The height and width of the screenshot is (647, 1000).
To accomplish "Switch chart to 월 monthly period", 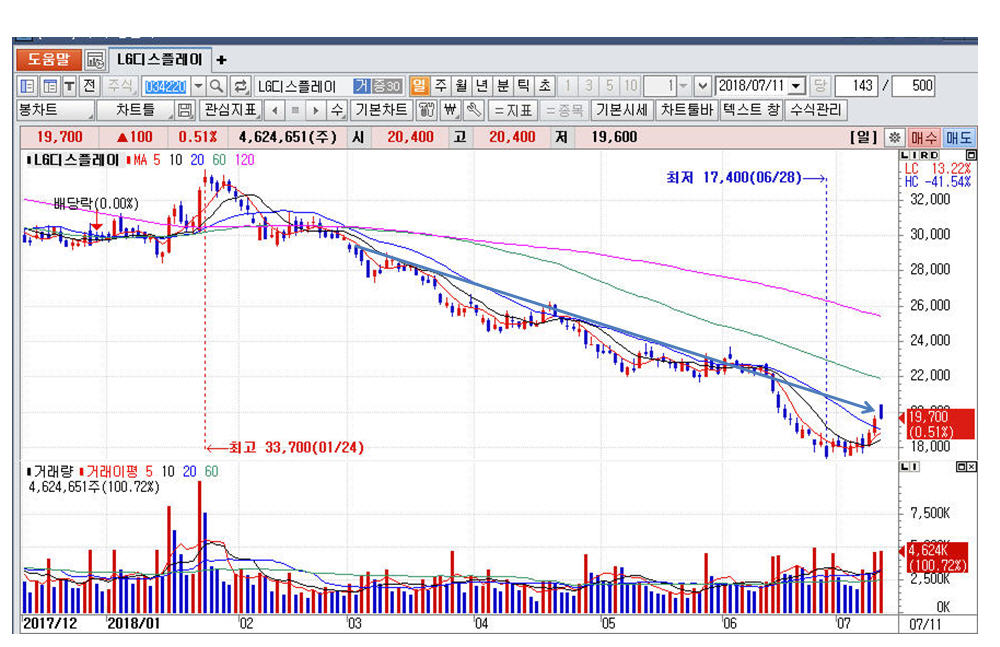I will point(460,86).
